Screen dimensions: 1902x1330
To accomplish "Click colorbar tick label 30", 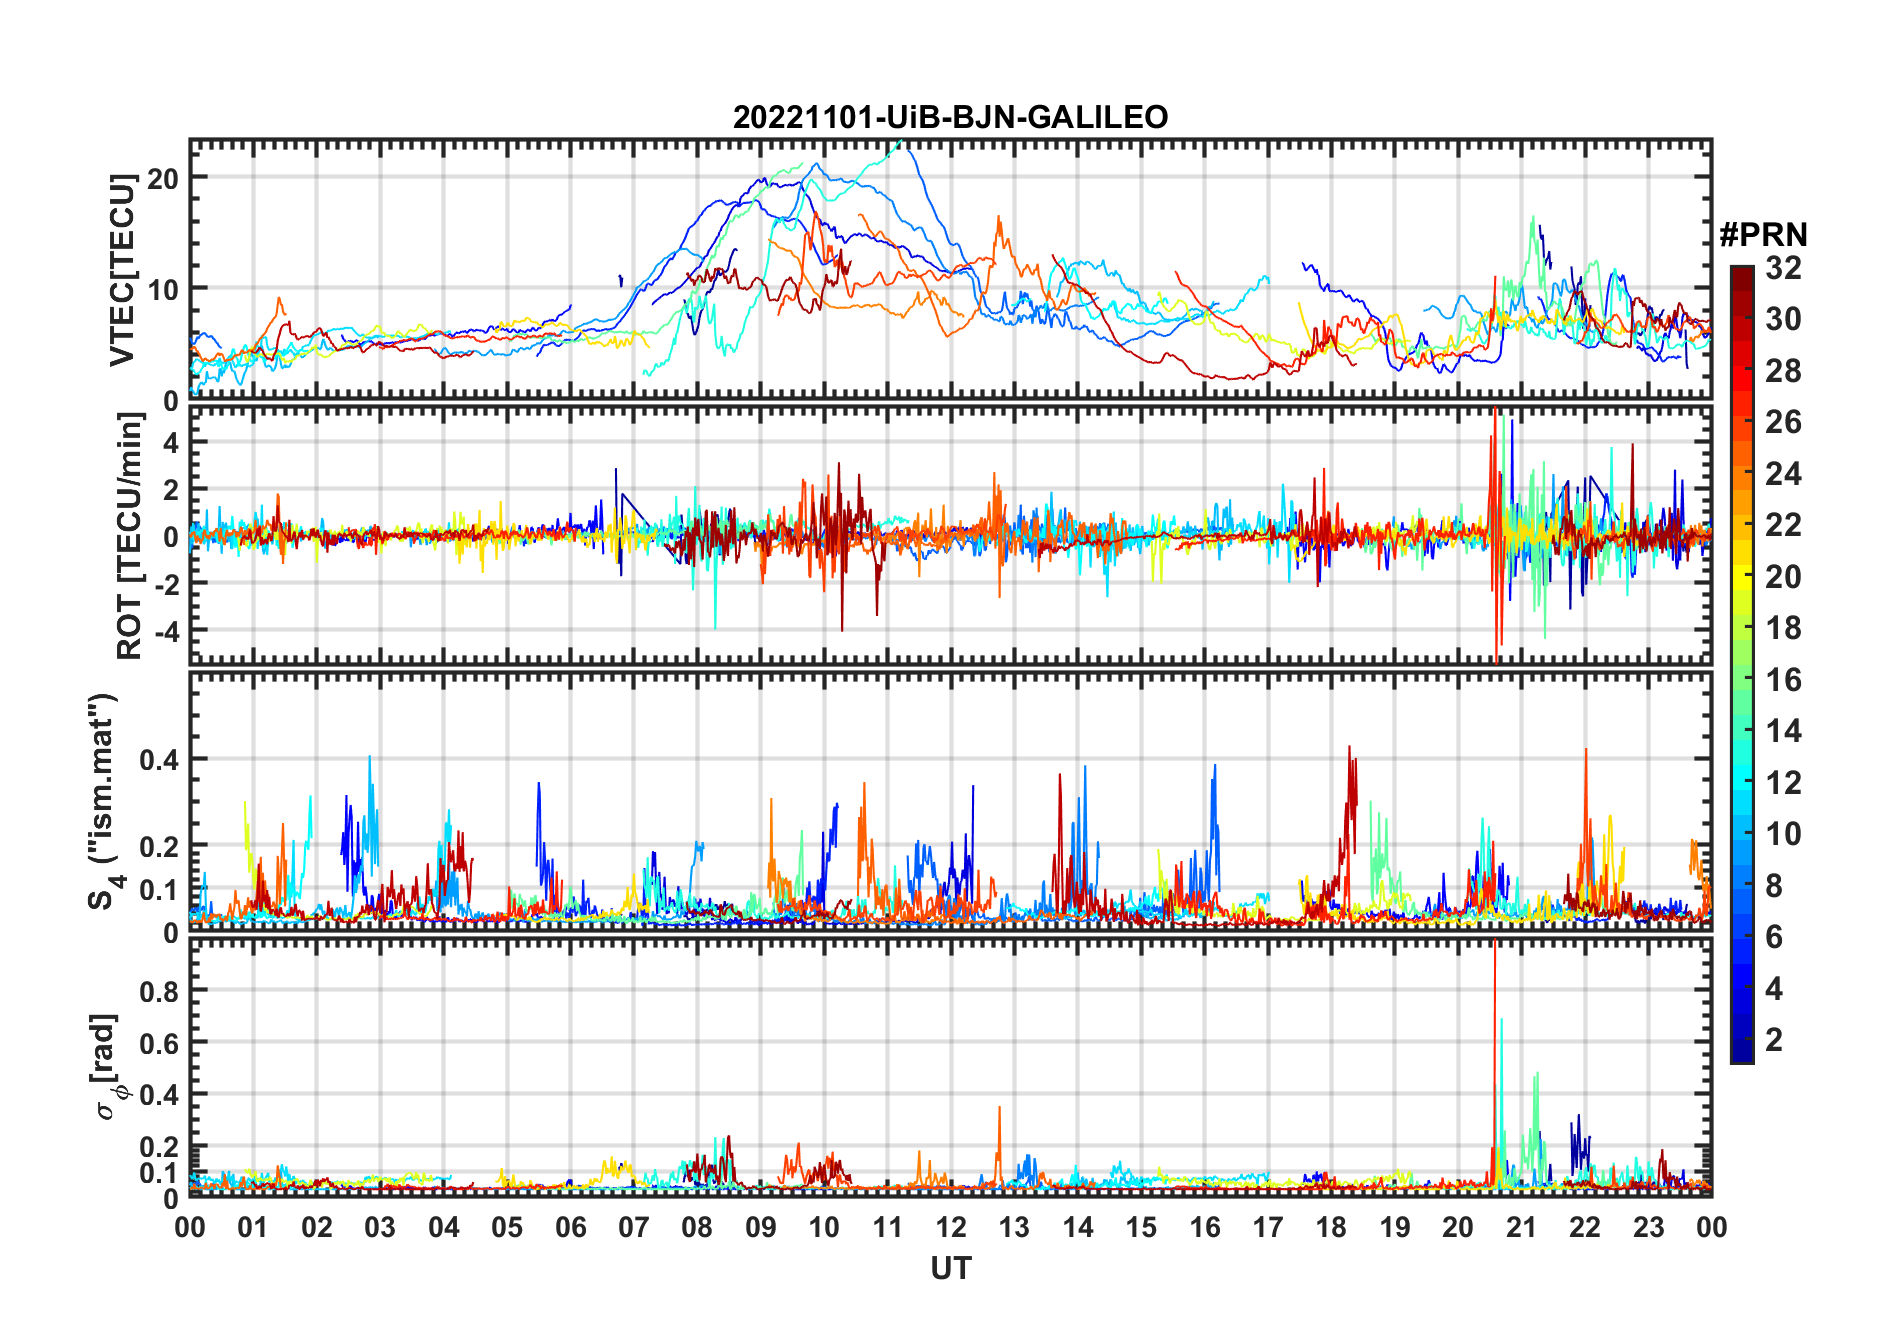I will [1783, 319].
